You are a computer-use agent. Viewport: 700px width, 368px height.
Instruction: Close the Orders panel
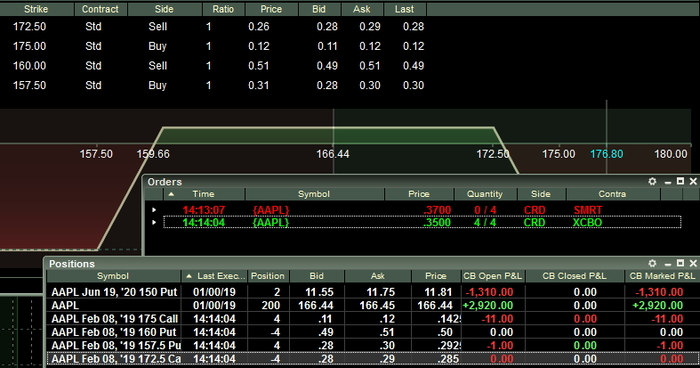click(x=693, y=181)
